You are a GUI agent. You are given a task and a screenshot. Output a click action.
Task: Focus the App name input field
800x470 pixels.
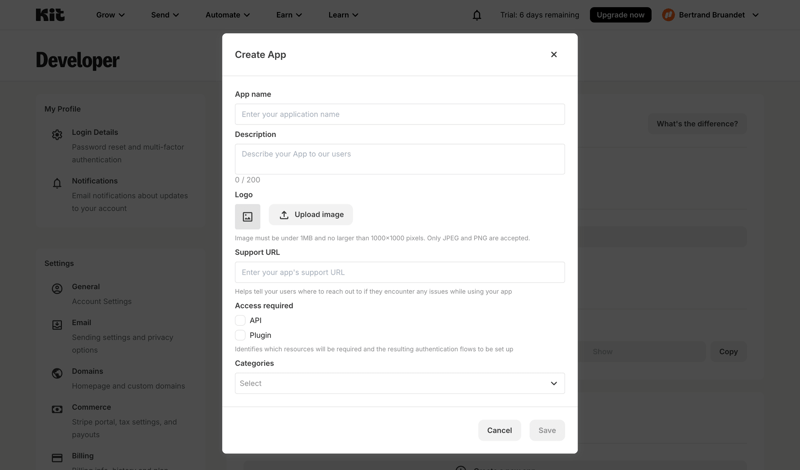[399, 114]
